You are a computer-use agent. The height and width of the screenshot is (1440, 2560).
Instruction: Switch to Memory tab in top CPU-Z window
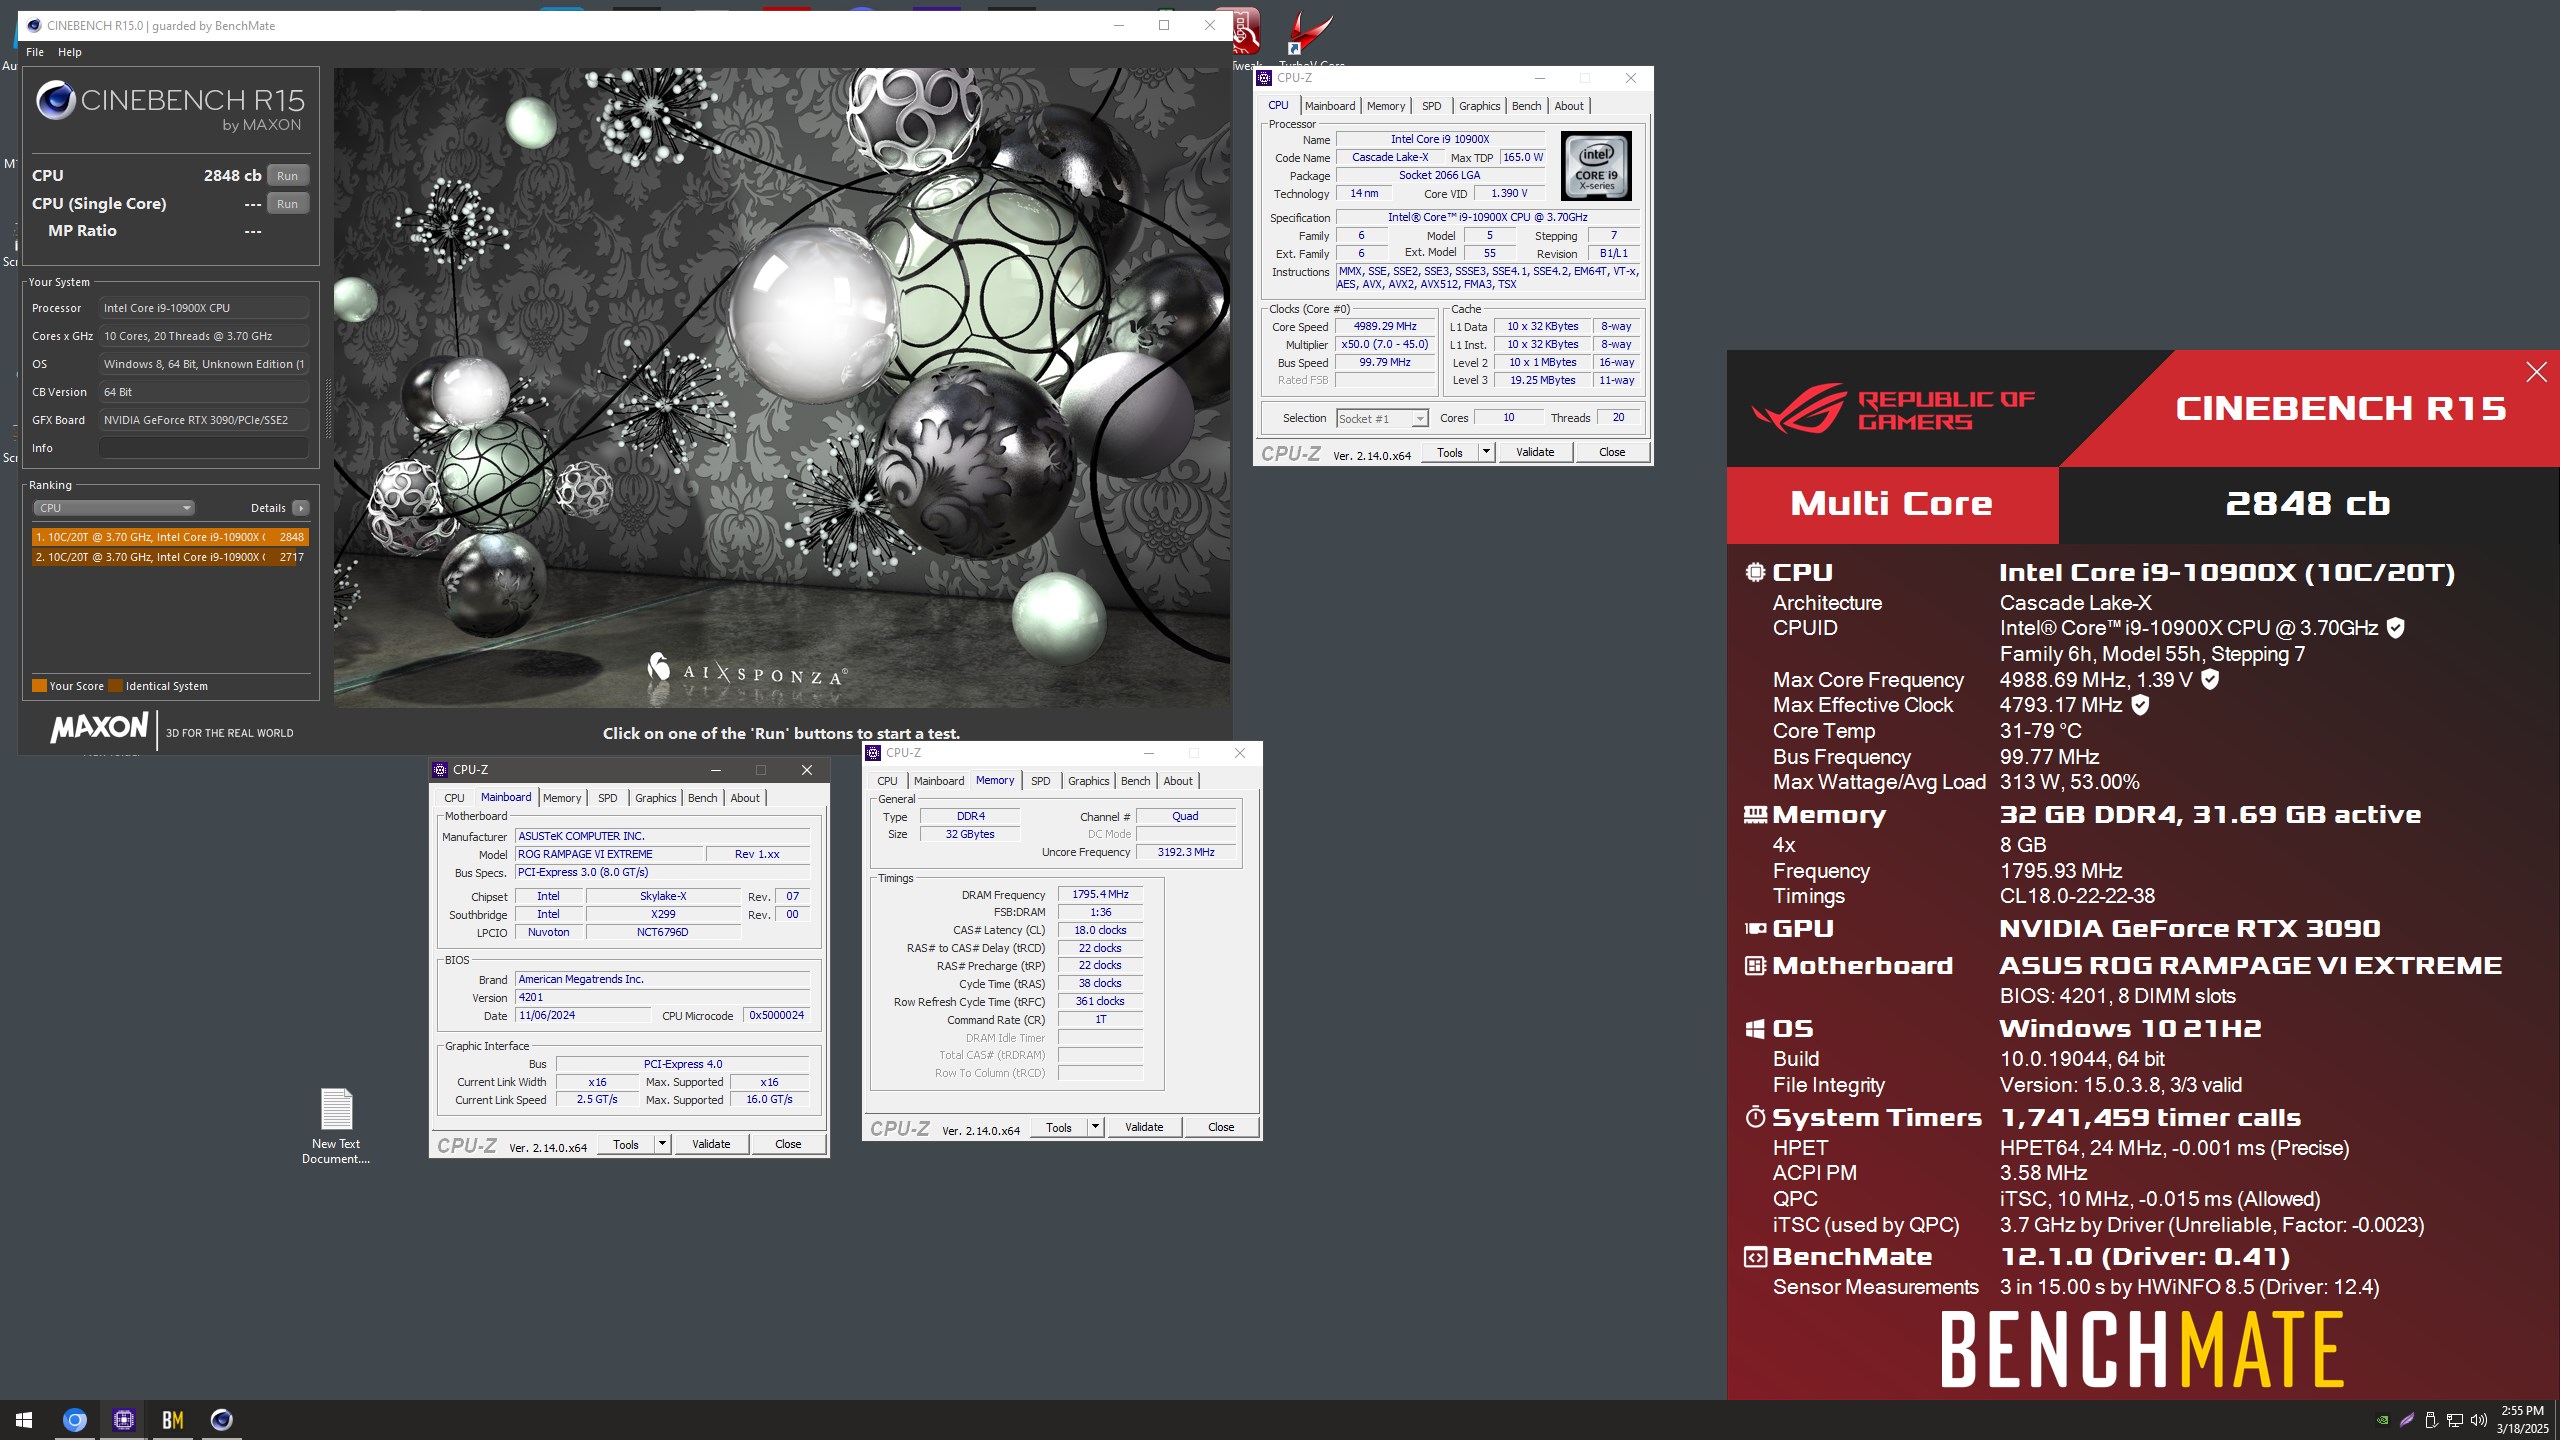point(1385,106)
